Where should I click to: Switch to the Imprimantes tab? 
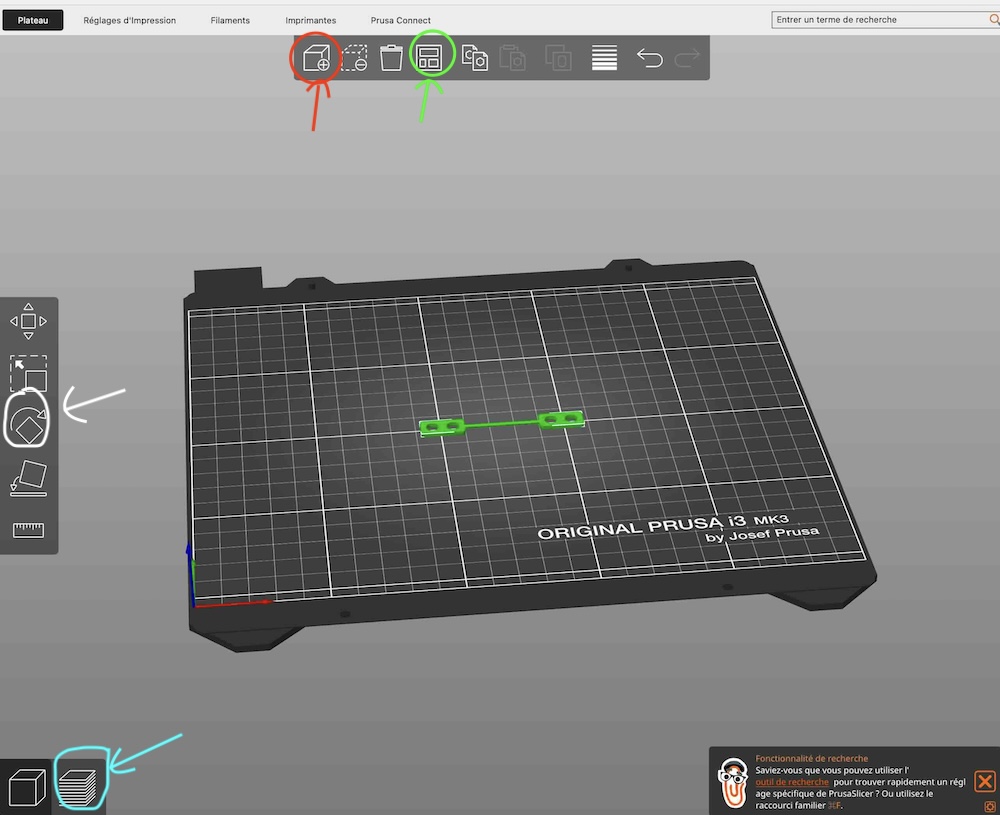click(311, 20)
